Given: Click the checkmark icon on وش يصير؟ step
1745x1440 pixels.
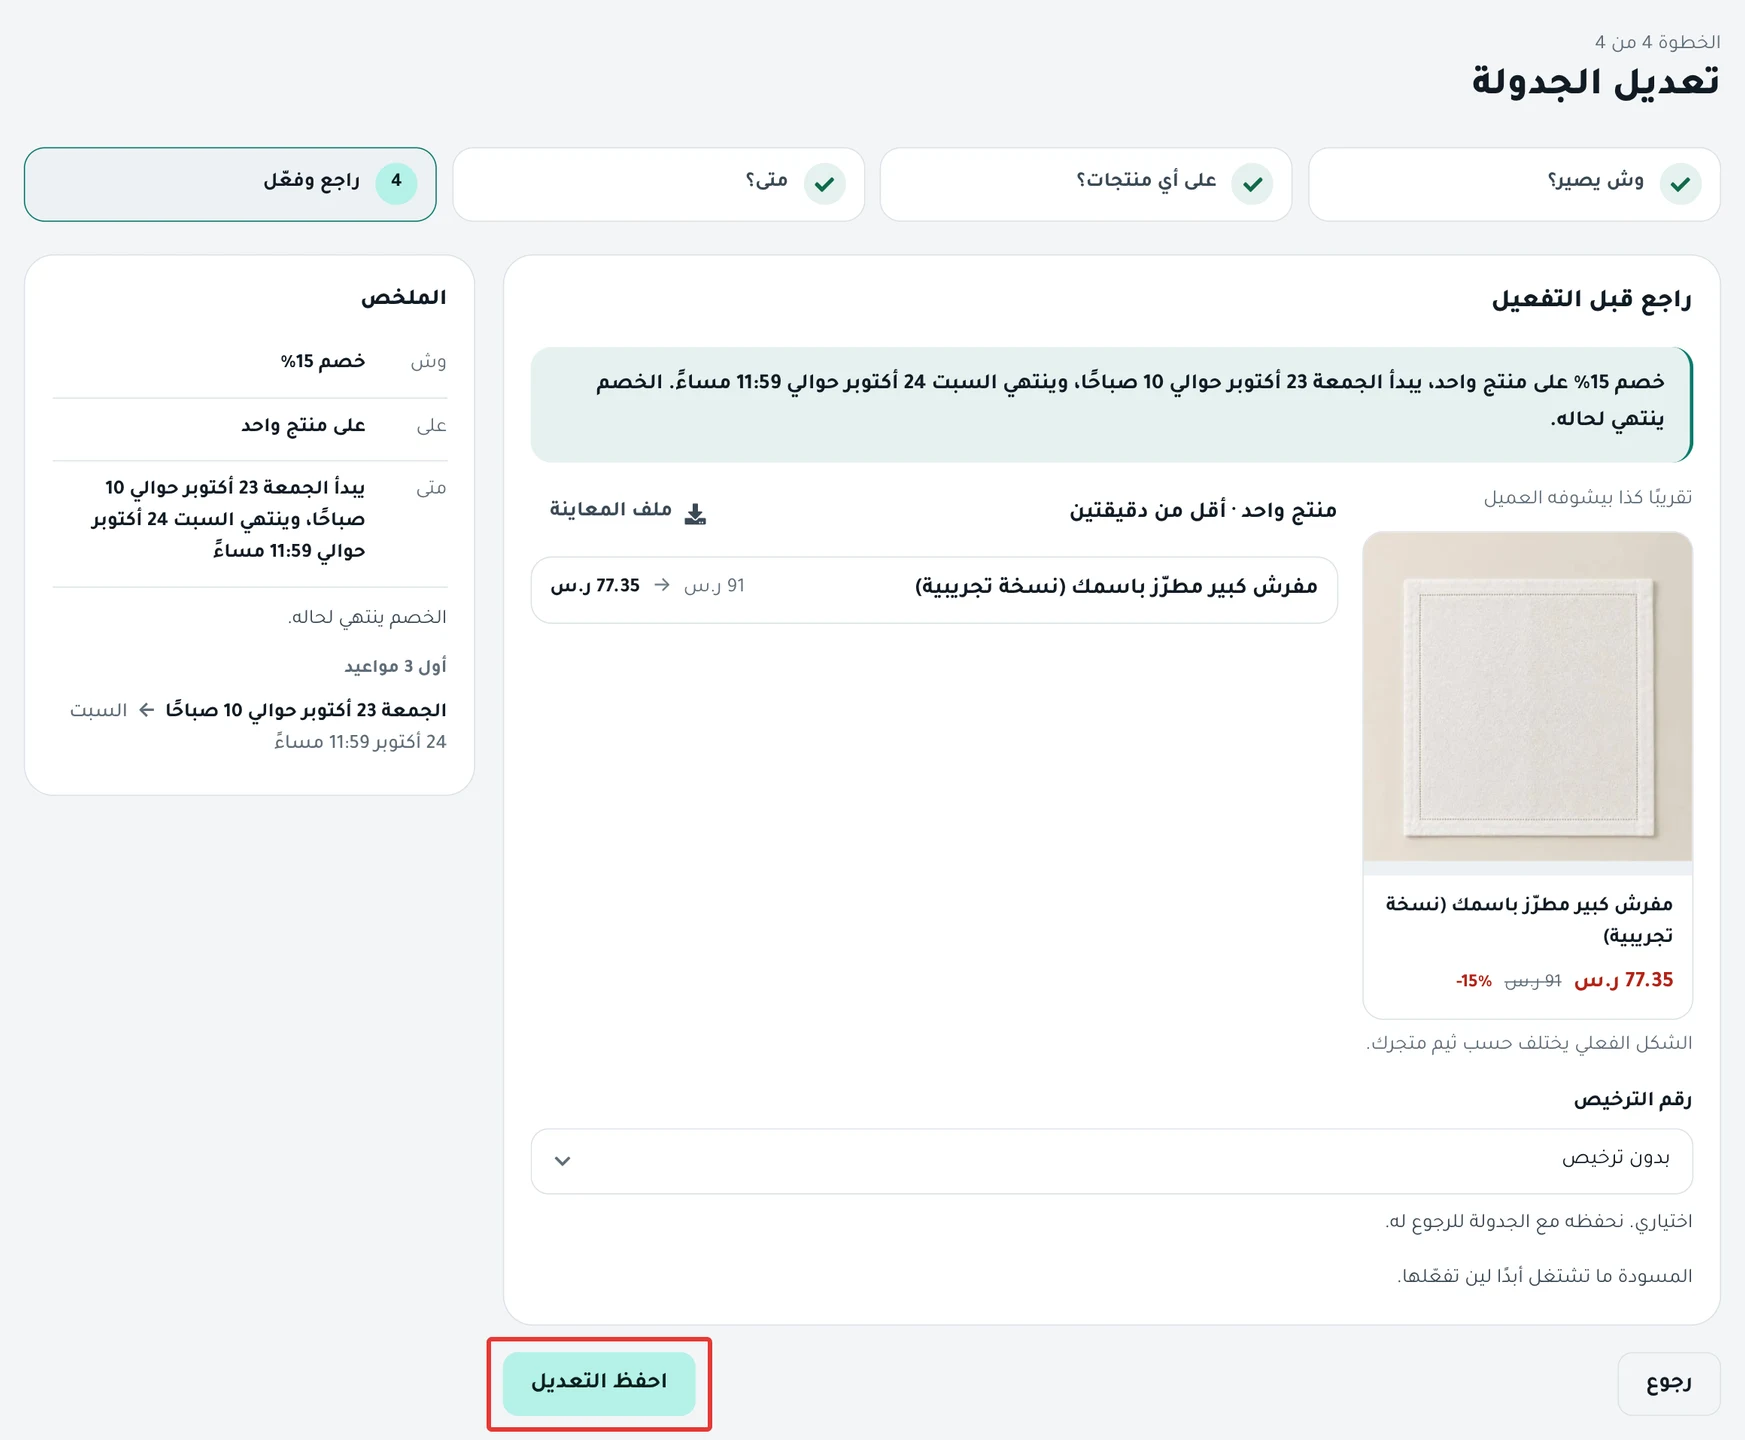Looking at the screenshot, I should tap(1680, 184).
